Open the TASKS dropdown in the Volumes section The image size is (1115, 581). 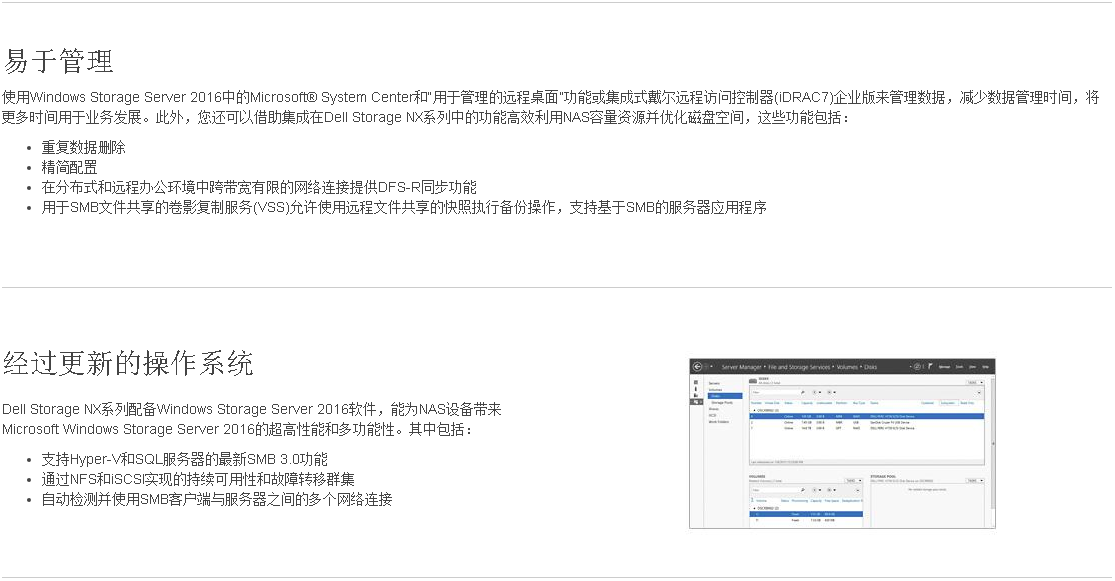(x=851, y=480)
